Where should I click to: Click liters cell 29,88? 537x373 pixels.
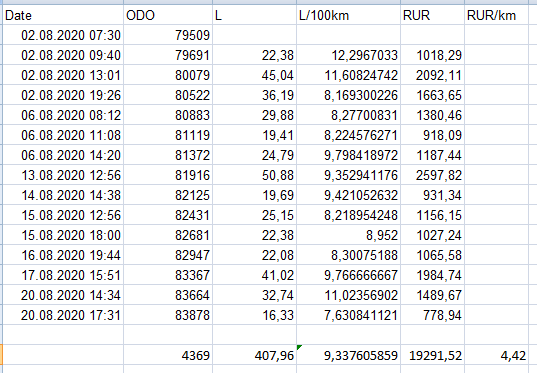click(x=254, y=115)
